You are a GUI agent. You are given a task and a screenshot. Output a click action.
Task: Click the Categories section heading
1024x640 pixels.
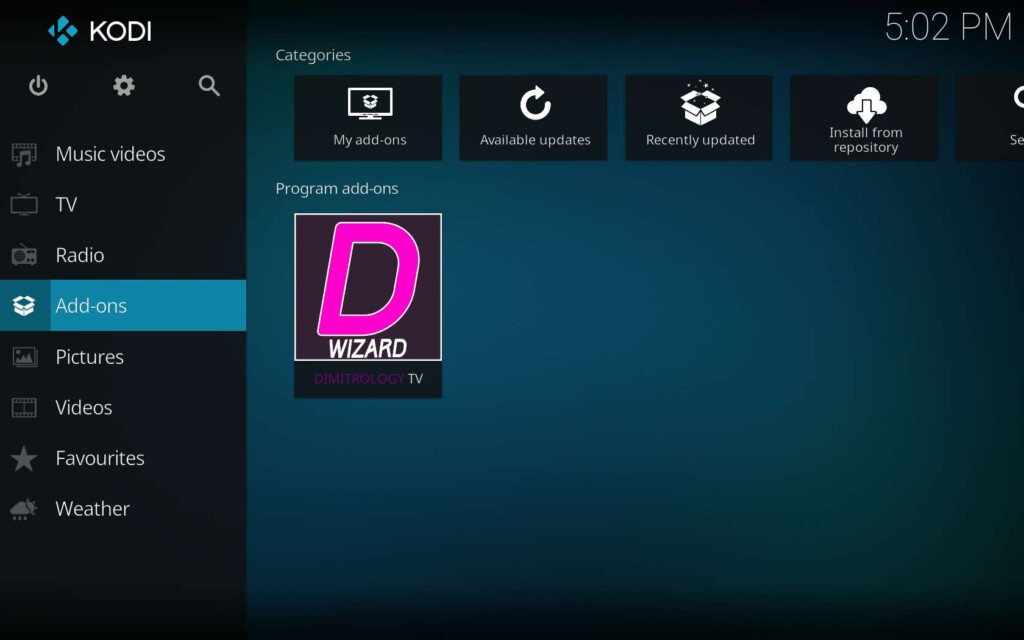click(x=313, y=55)
